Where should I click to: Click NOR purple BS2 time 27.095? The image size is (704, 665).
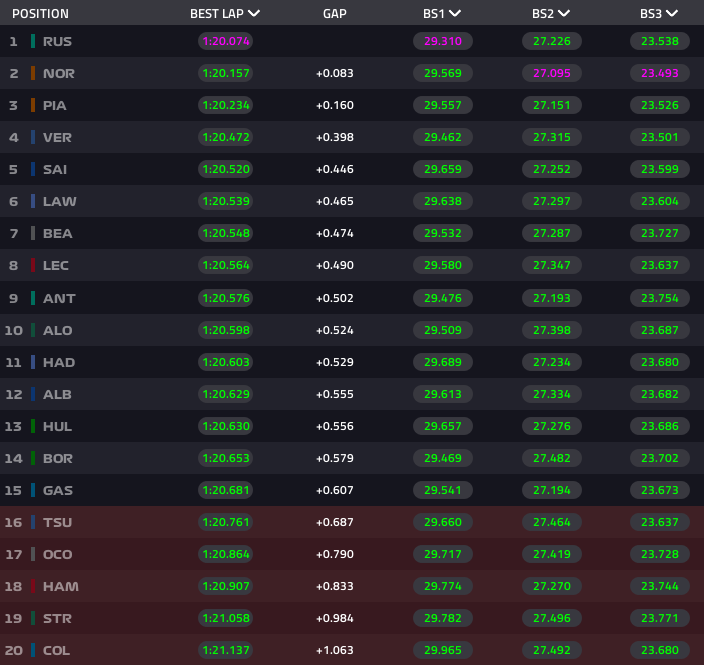[x=550, y=73]
